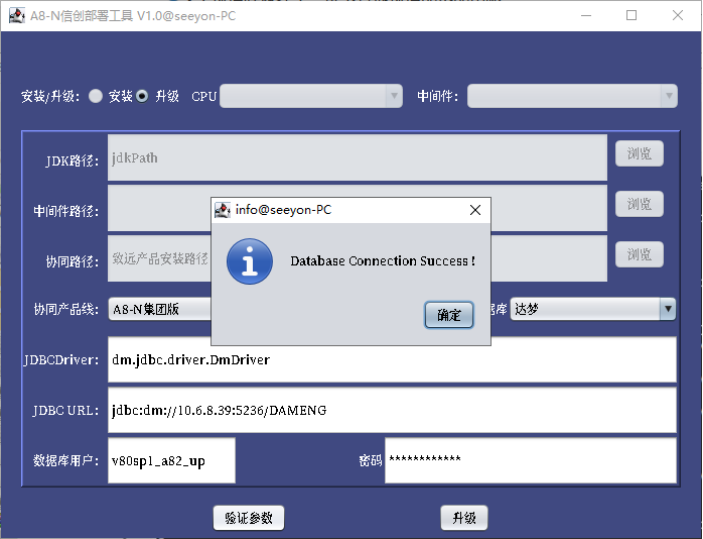Confirm the dialog with 确定 button
The image size is (703, 539).
[x=449, y=315]
